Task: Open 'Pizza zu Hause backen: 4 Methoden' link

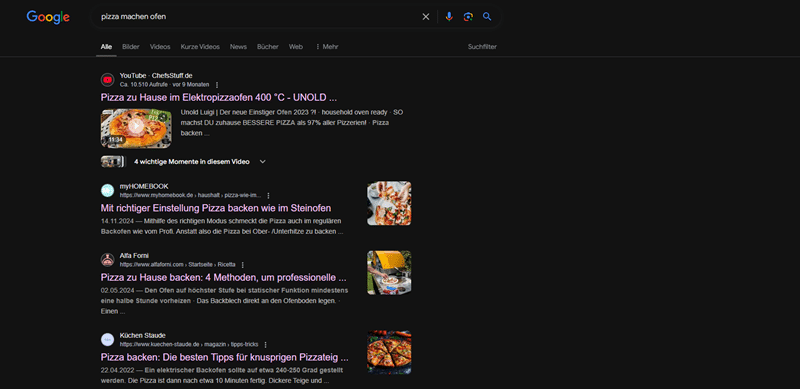Action: pyautogui.click(x=223, y=278)
